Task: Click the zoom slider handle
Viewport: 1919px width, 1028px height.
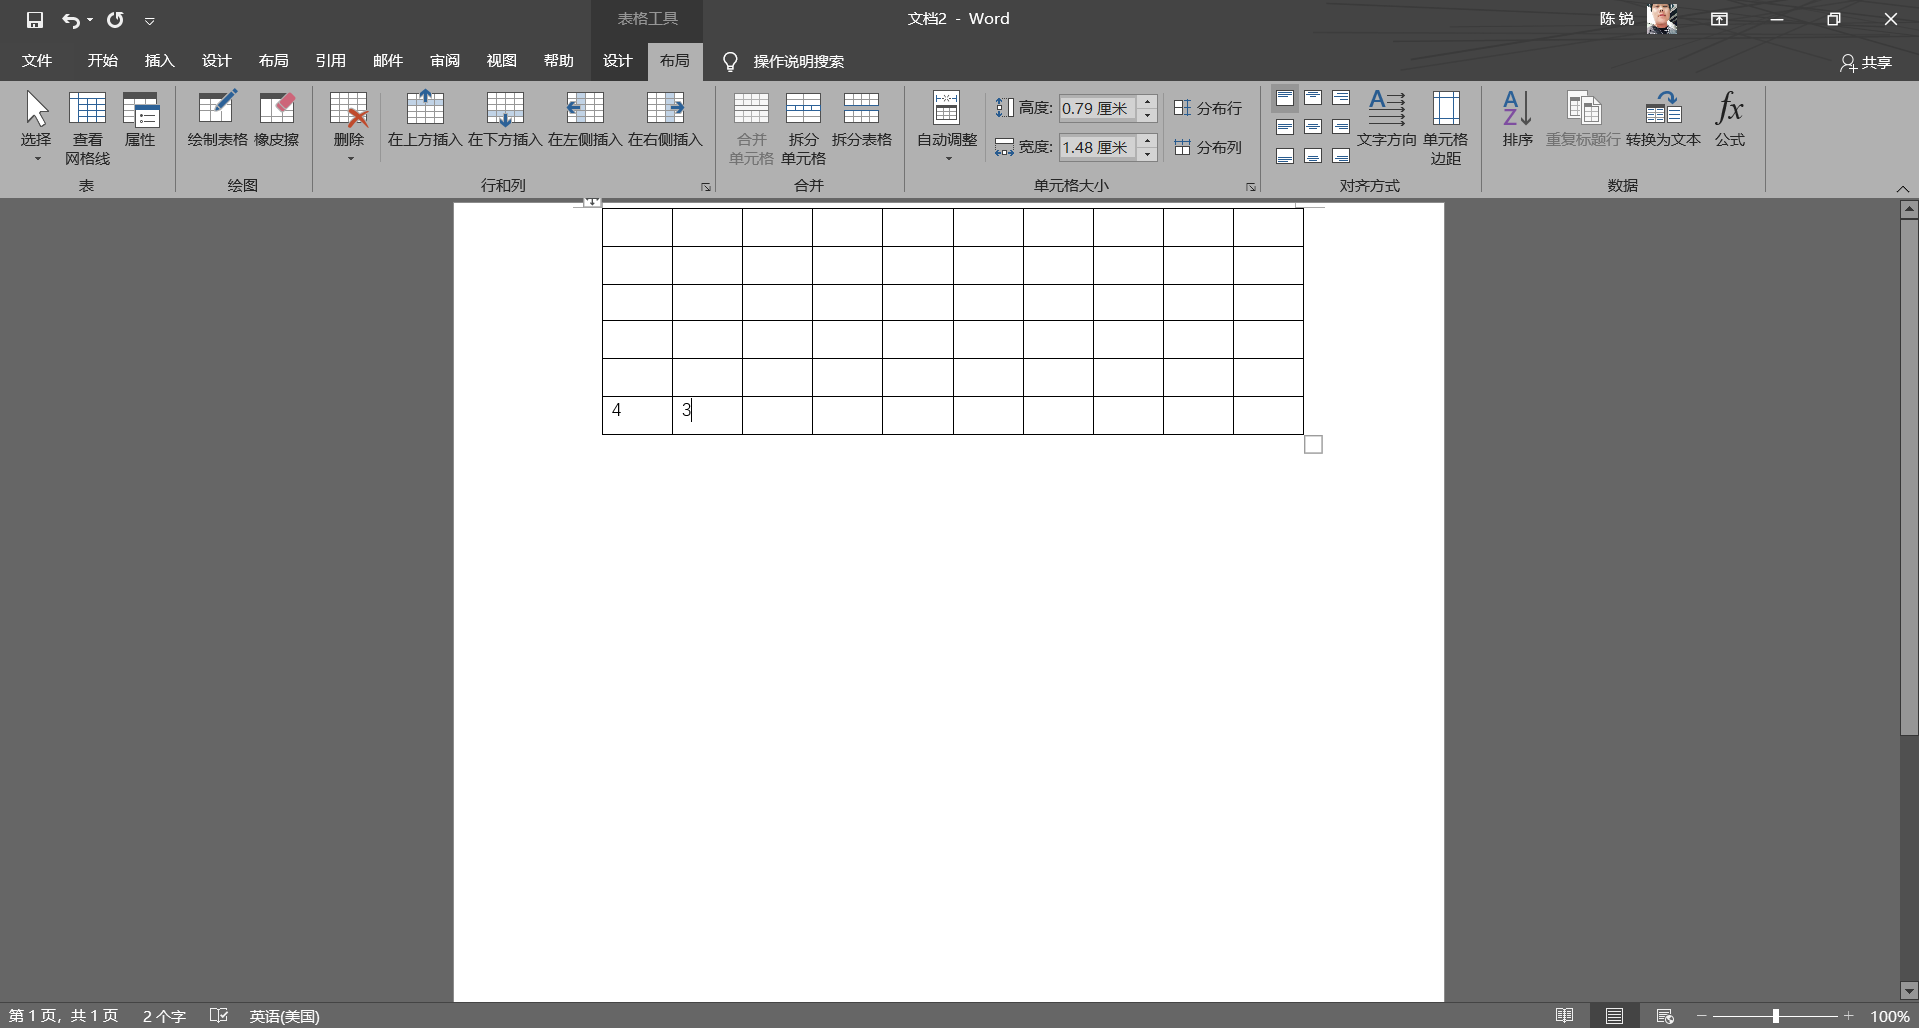Action: [x=1776, y=1016]
